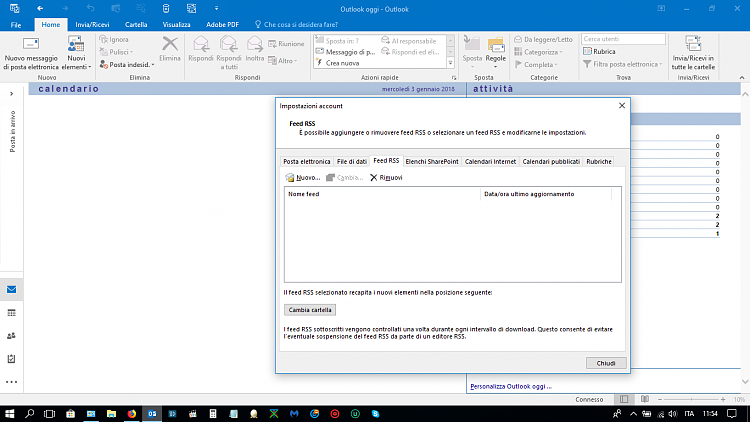750x422 pixels.
Task: Open the Altro dropdown
Action: tap(283, 61)
